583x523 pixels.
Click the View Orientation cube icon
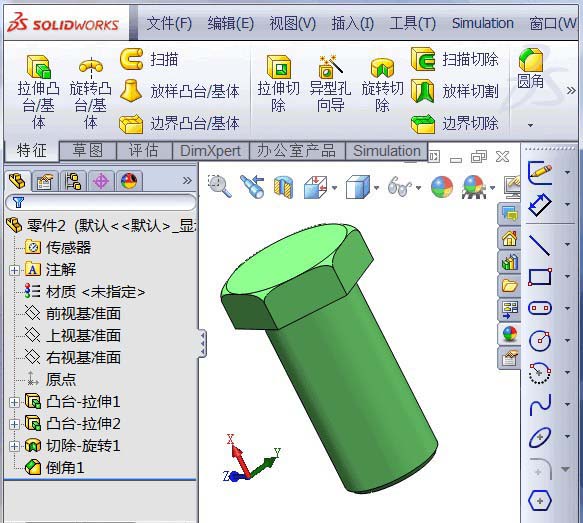pos(315,187)
